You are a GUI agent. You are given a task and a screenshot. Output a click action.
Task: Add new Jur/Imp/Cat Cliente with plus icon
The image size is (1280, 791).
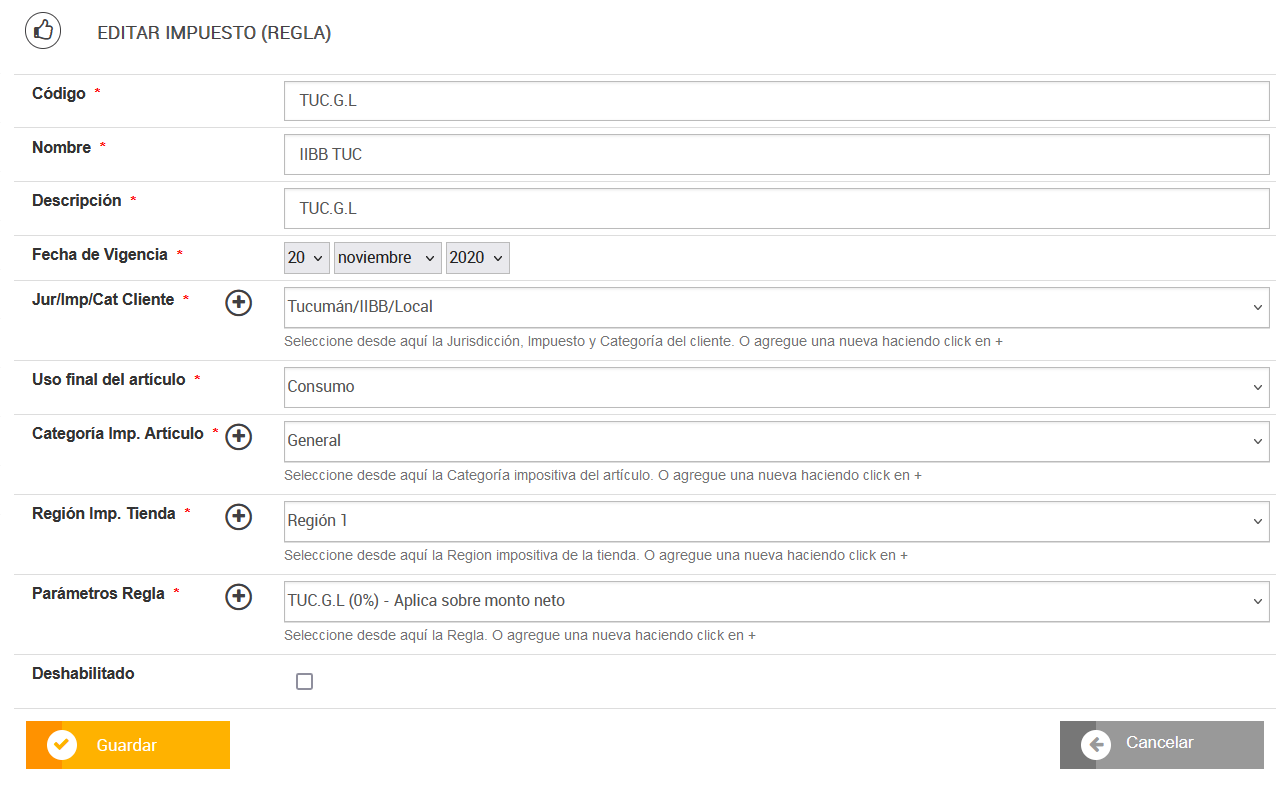click(x=238, y=303)
